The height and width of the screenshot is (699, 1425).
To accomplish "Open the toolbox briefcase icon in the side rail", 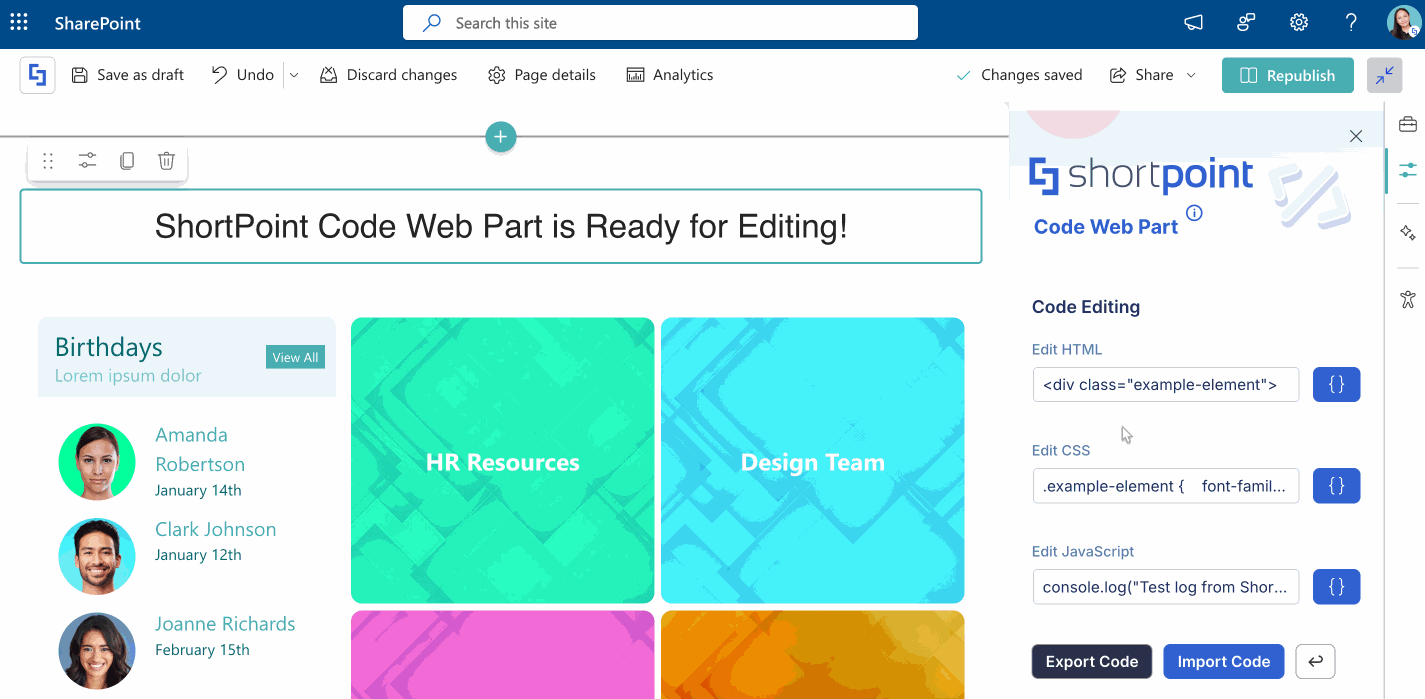I will pyautogui.click(x=1408, y=124).
